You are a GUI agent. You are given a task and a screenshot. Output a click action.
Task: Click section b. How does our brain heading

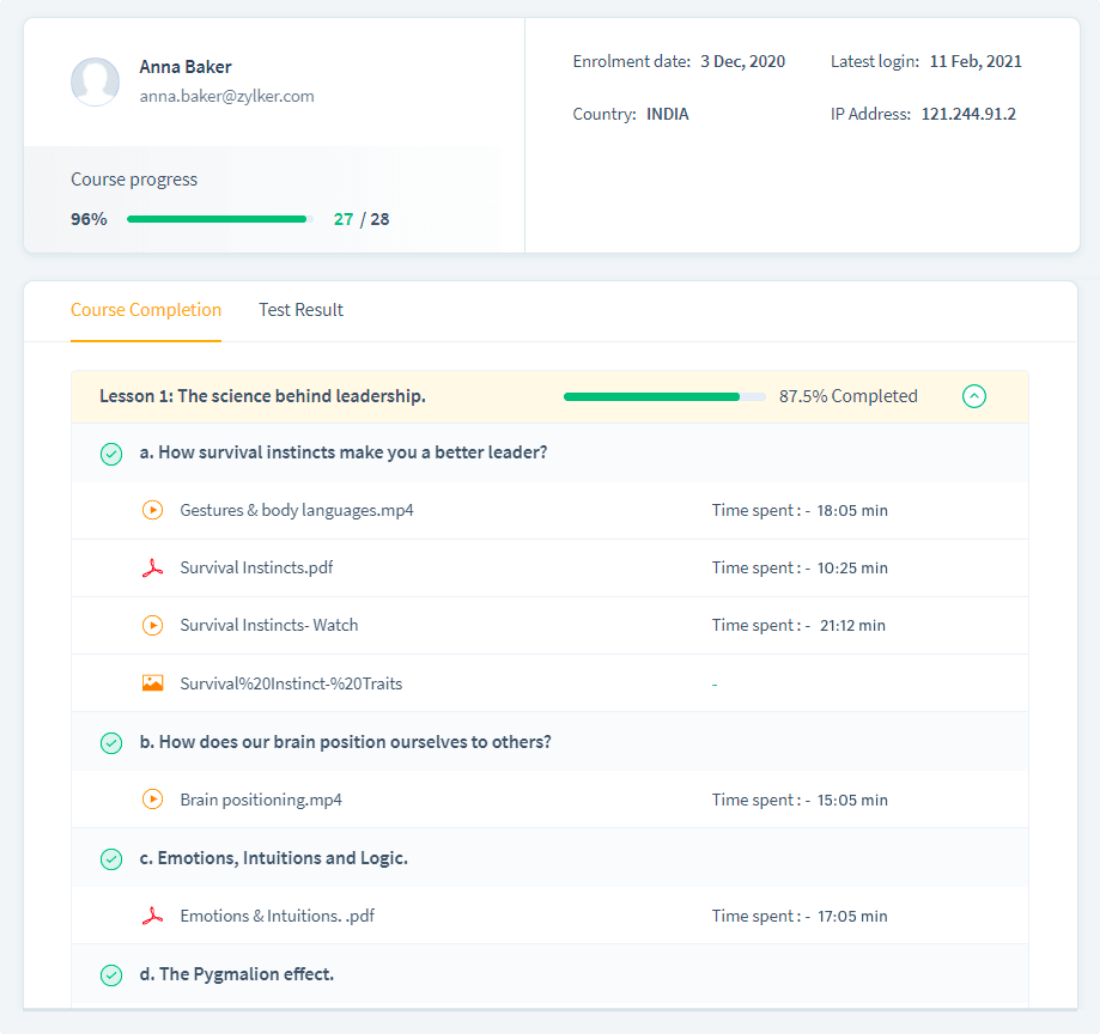(x=345, y=742)
